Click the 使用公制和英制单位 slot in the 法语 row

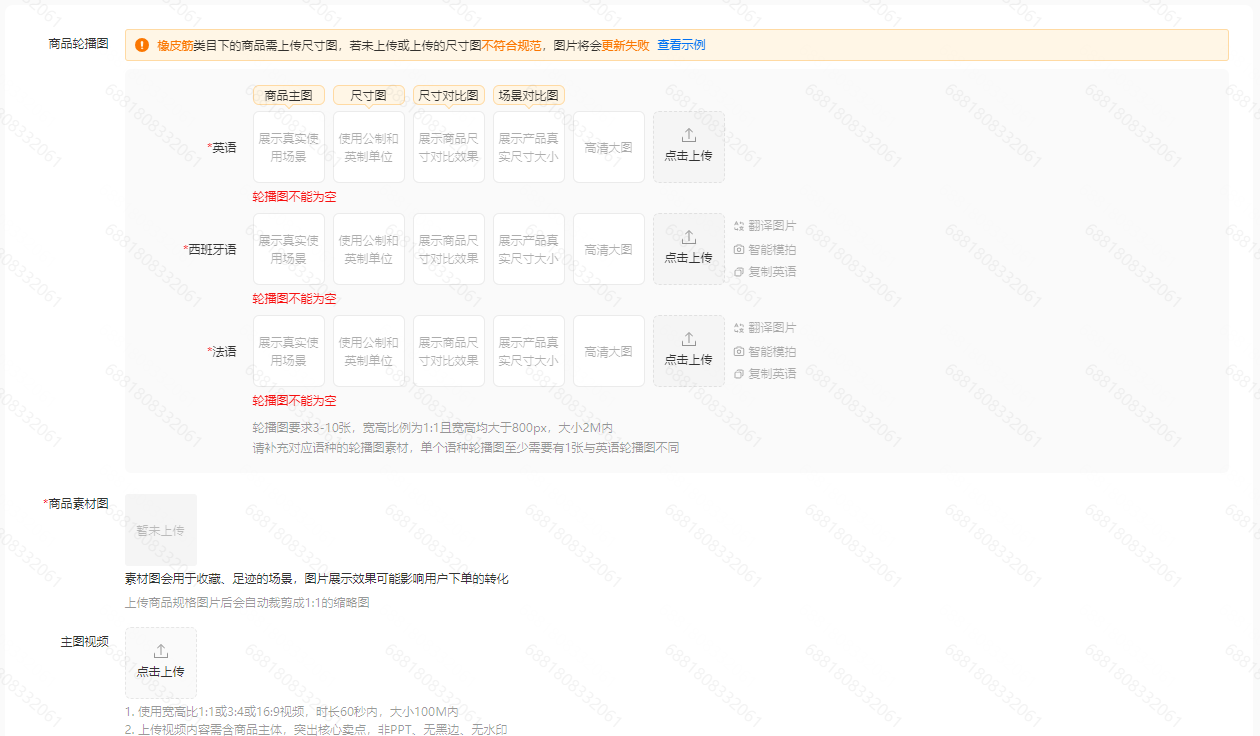click(369, 351)
